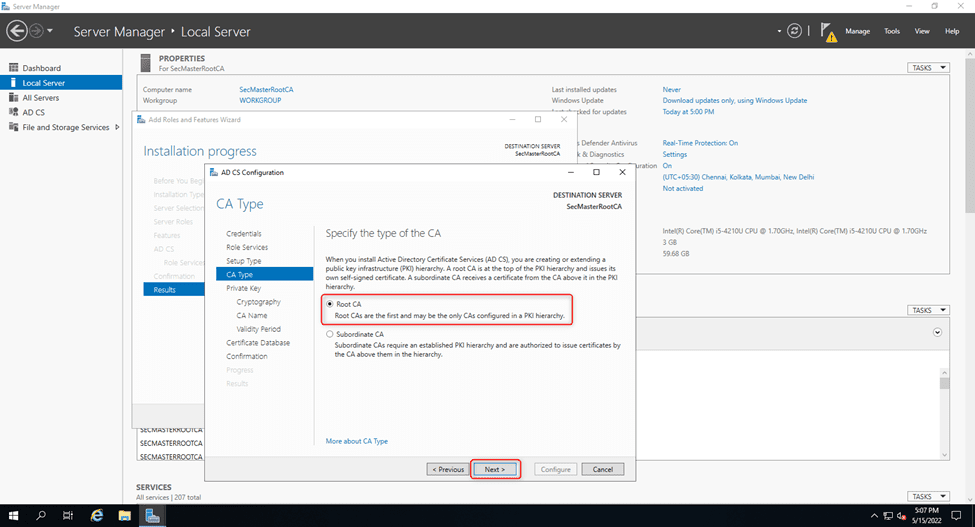Go to Confirmation step in AD CS wizard
The height and width of the screenshot is (527, 975).
[247, 357]
